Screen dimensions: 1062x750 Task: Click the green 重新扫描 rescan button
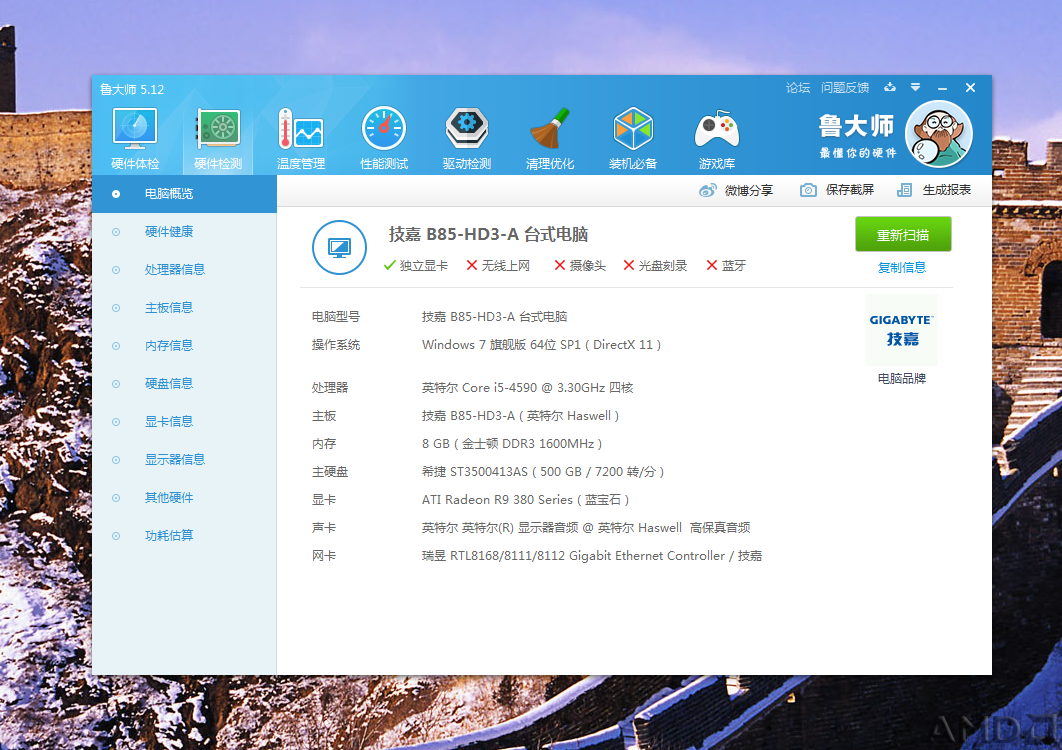point(903,234)
